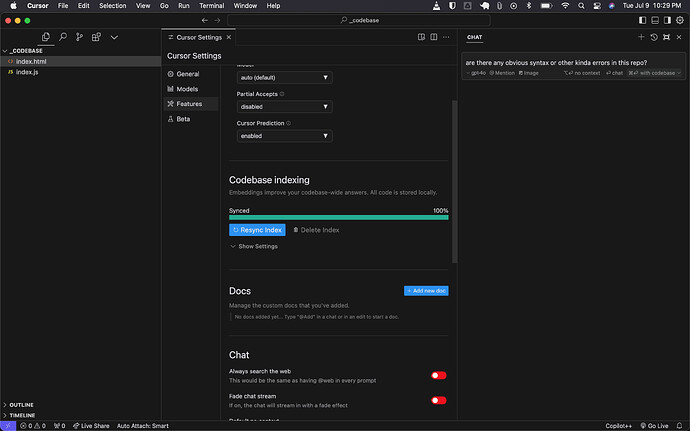Viewport: 690px width, 431px height.
Task: Start a new chat with plus icon
Action: [x=641, y=37]
